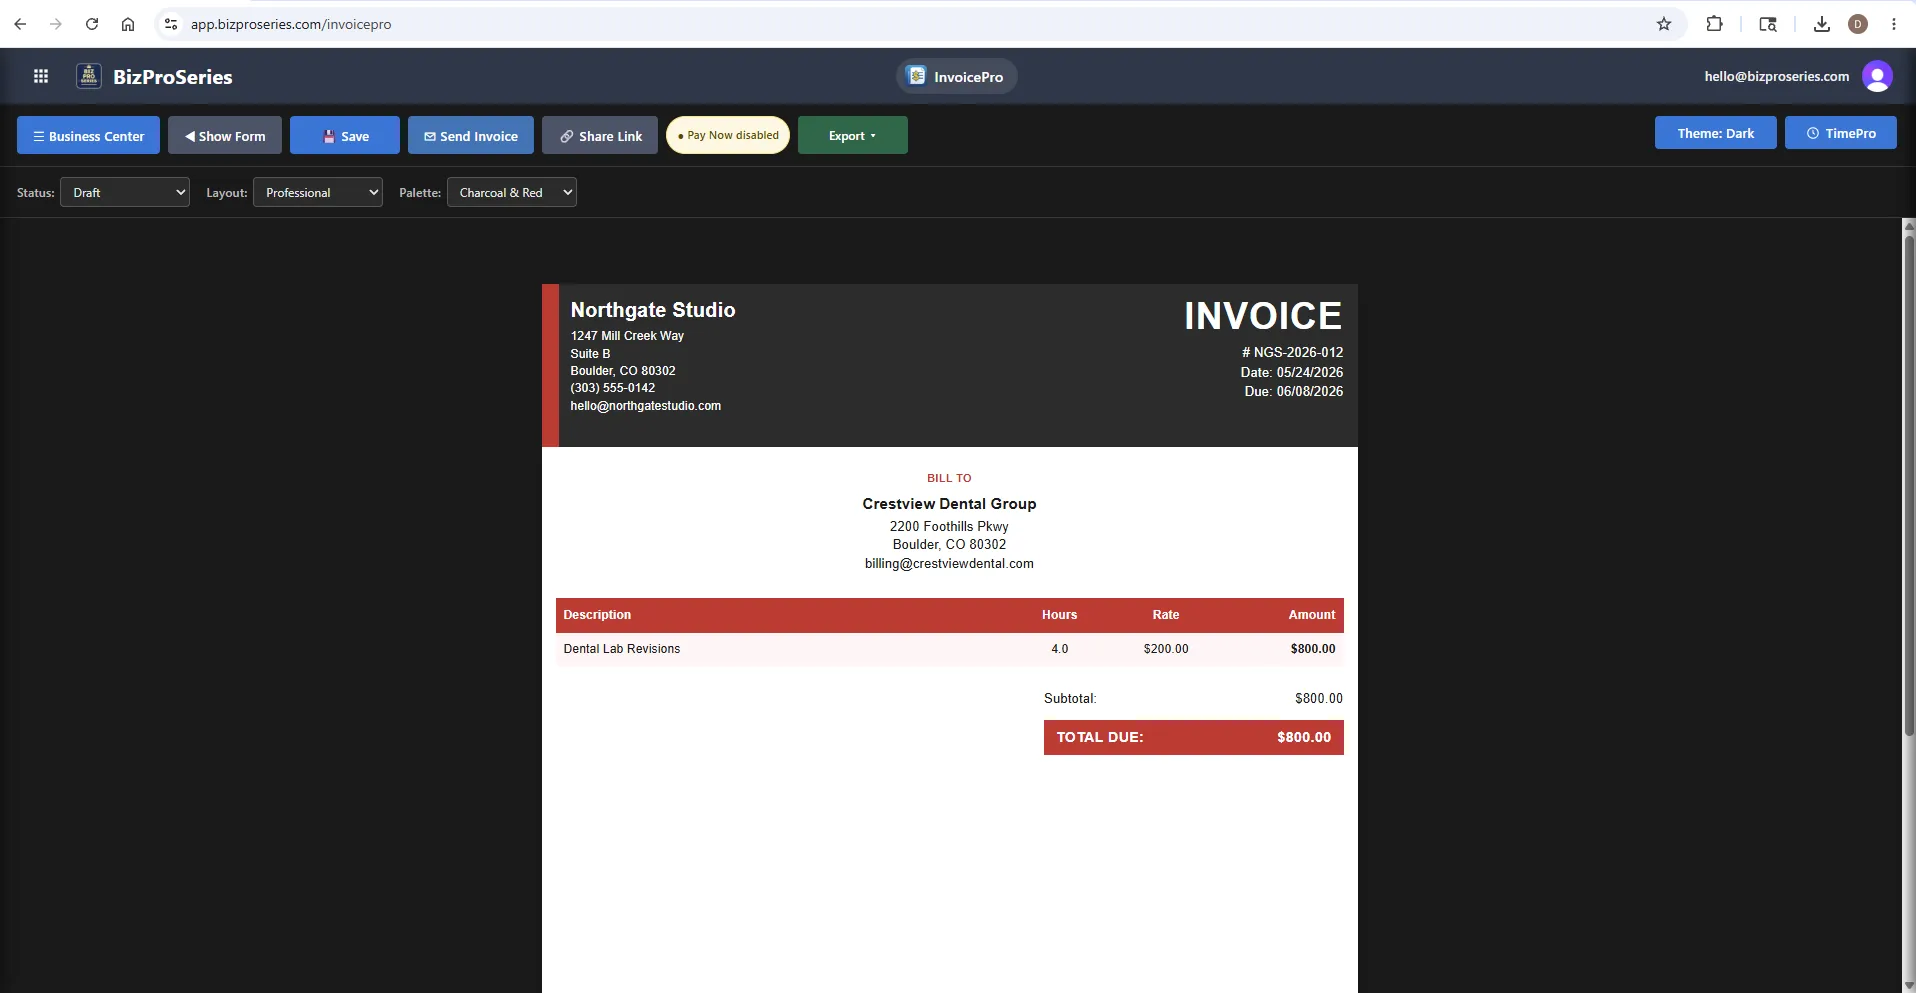
Task: Click Send Invoice button
Action: pos(471,135)
